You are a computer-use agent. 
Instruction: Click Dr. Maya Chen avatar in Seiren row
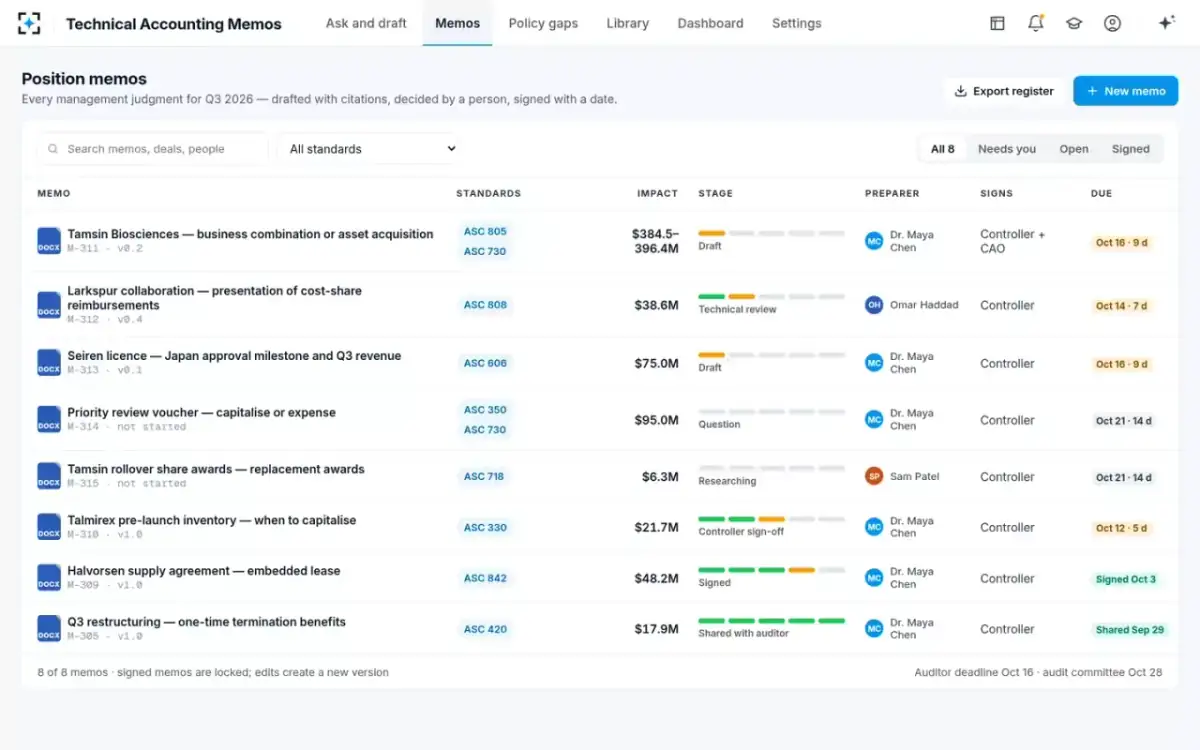click(874, 363)
